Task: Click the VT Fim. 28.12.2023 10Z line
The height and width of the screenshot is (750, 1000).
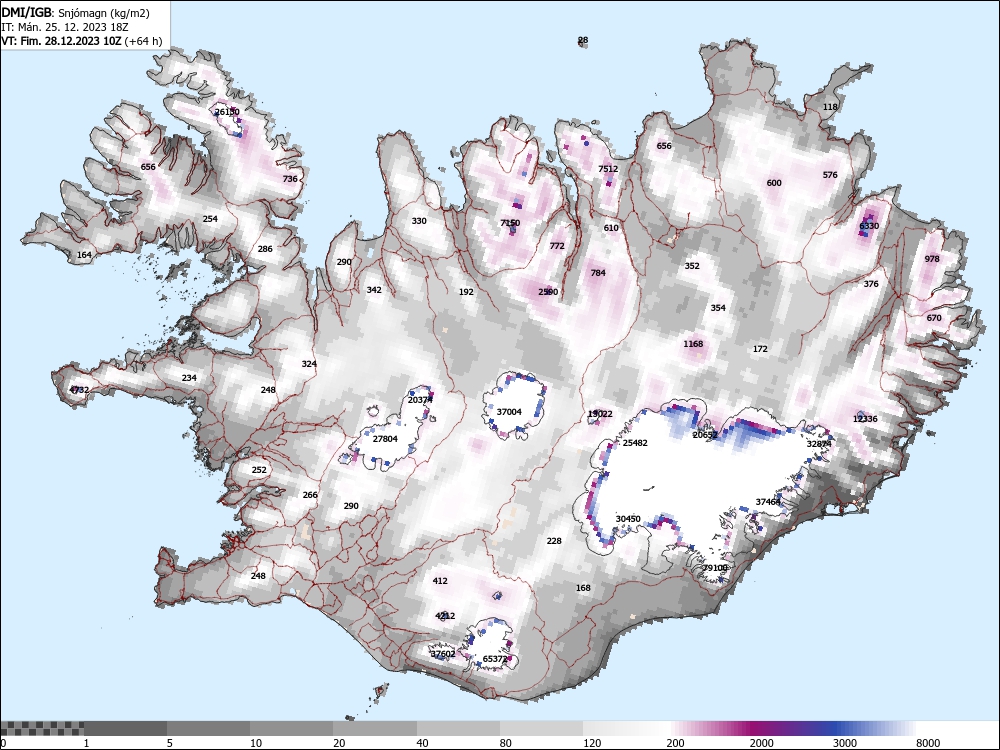Action: [x=82, y=41]
